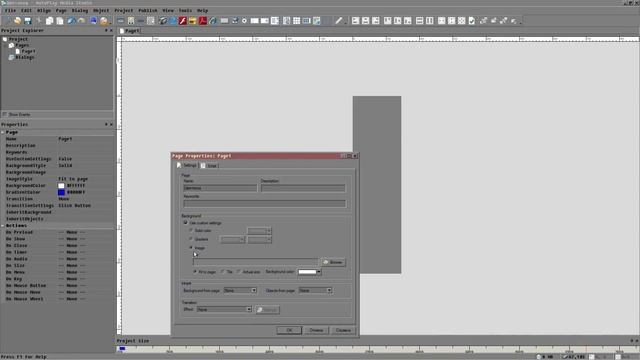Click the OK button
The image size is (640, 360).
289,330
